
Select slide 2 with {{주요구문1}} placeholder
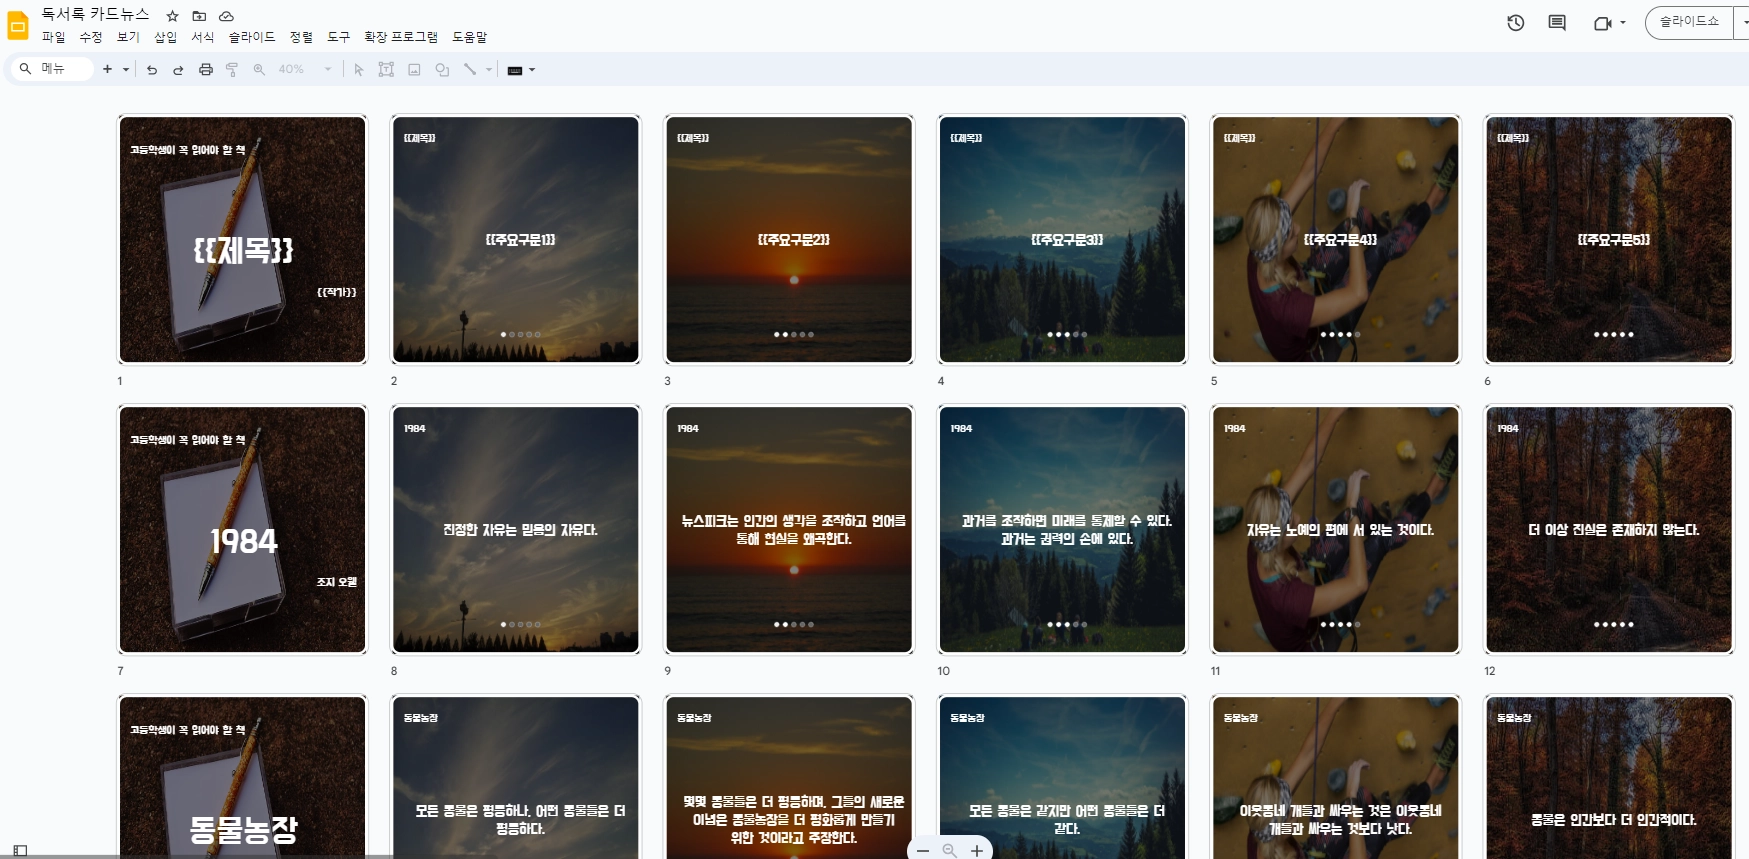point(516,240)
